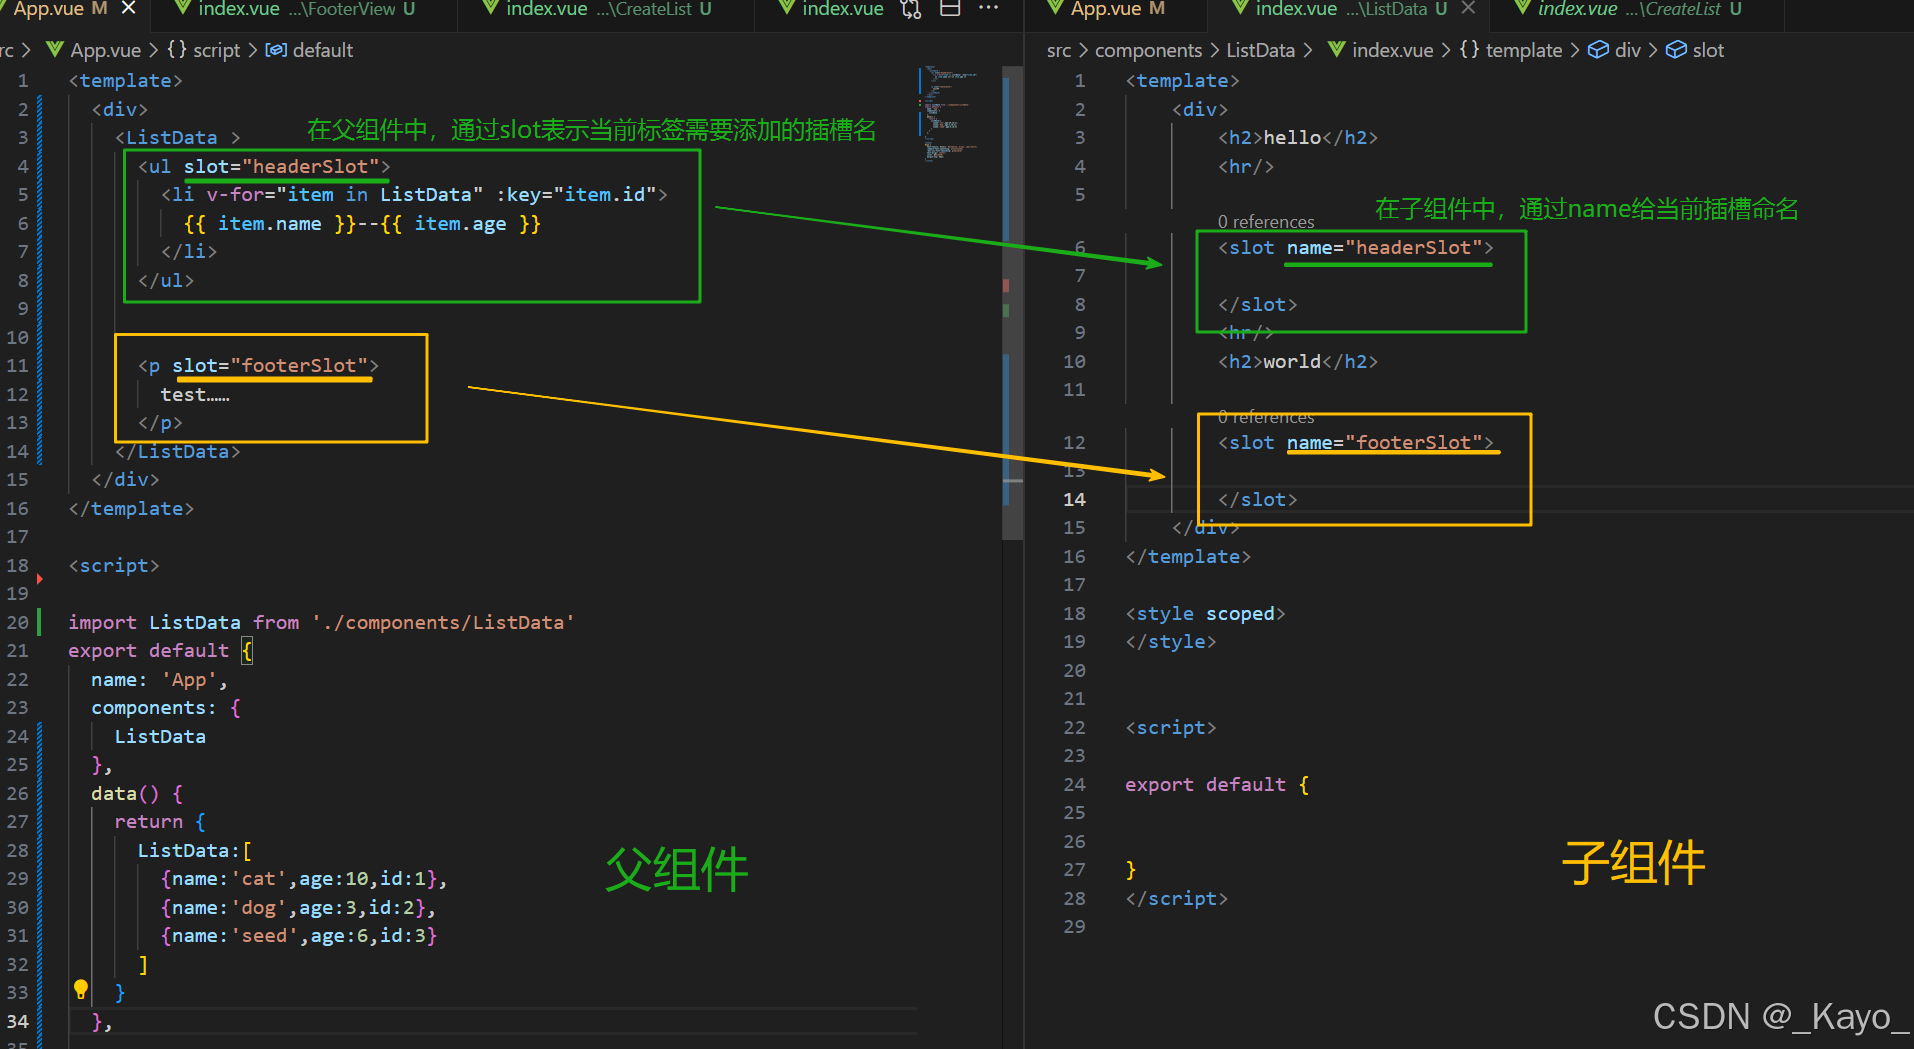Expand the div breadcrumb segment
1914x1049 pixels.
click(1615, 50)
